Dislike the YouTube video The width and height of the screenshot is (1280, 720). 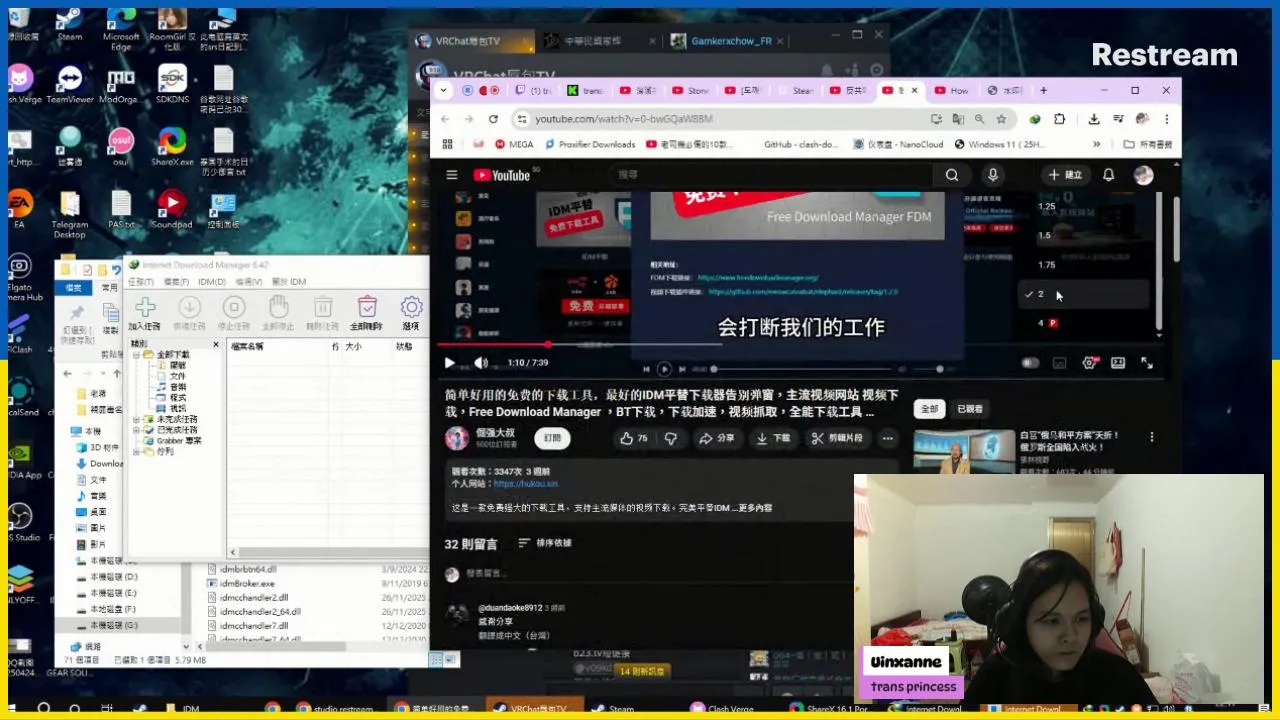(x=671, y=438)
